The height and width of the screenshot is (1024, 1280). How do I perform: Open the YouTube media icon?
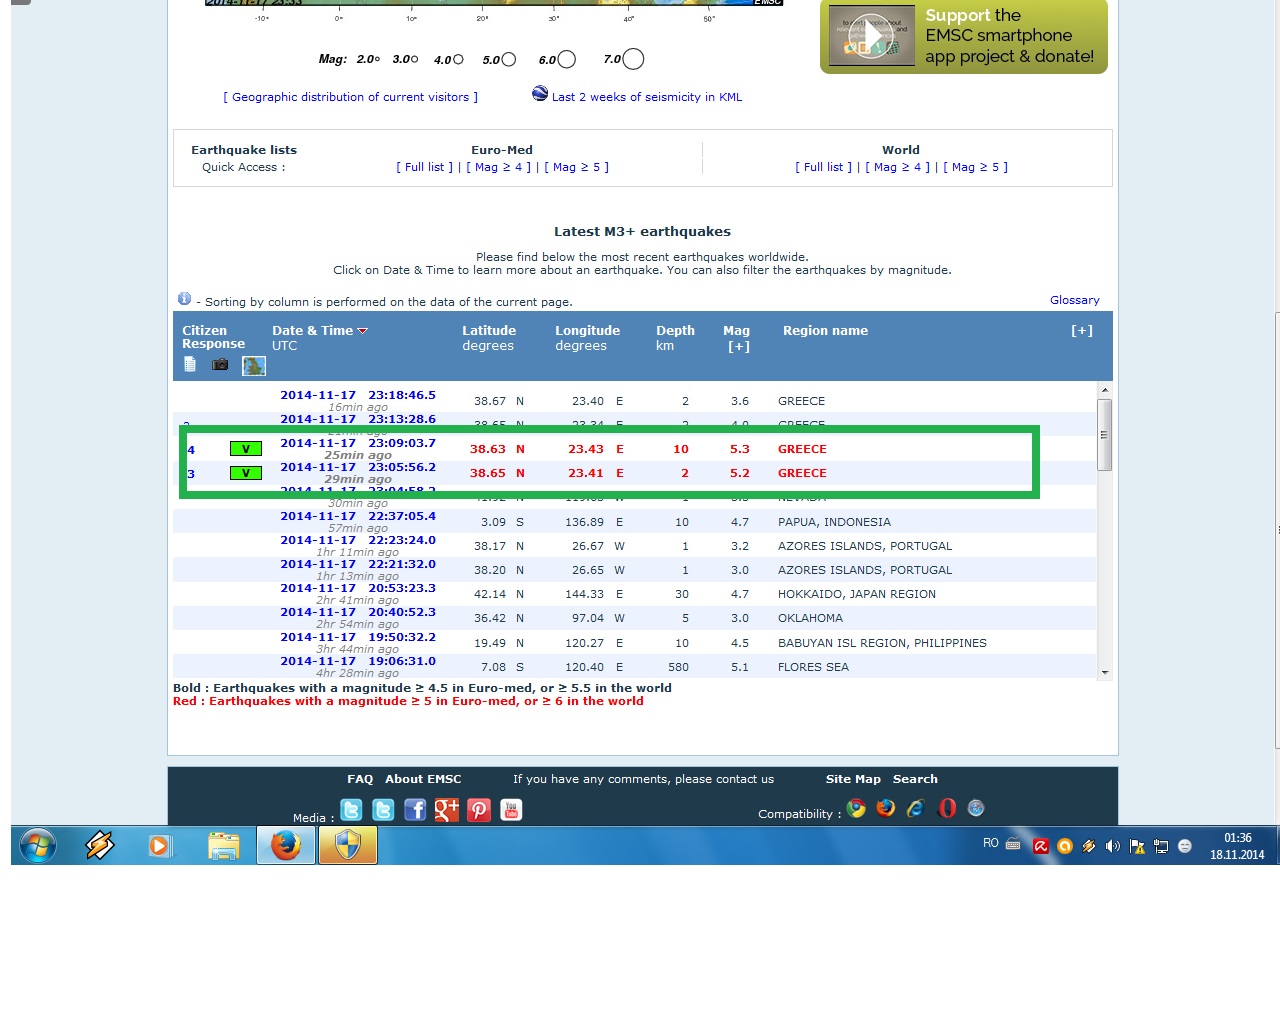pos(511,810)
